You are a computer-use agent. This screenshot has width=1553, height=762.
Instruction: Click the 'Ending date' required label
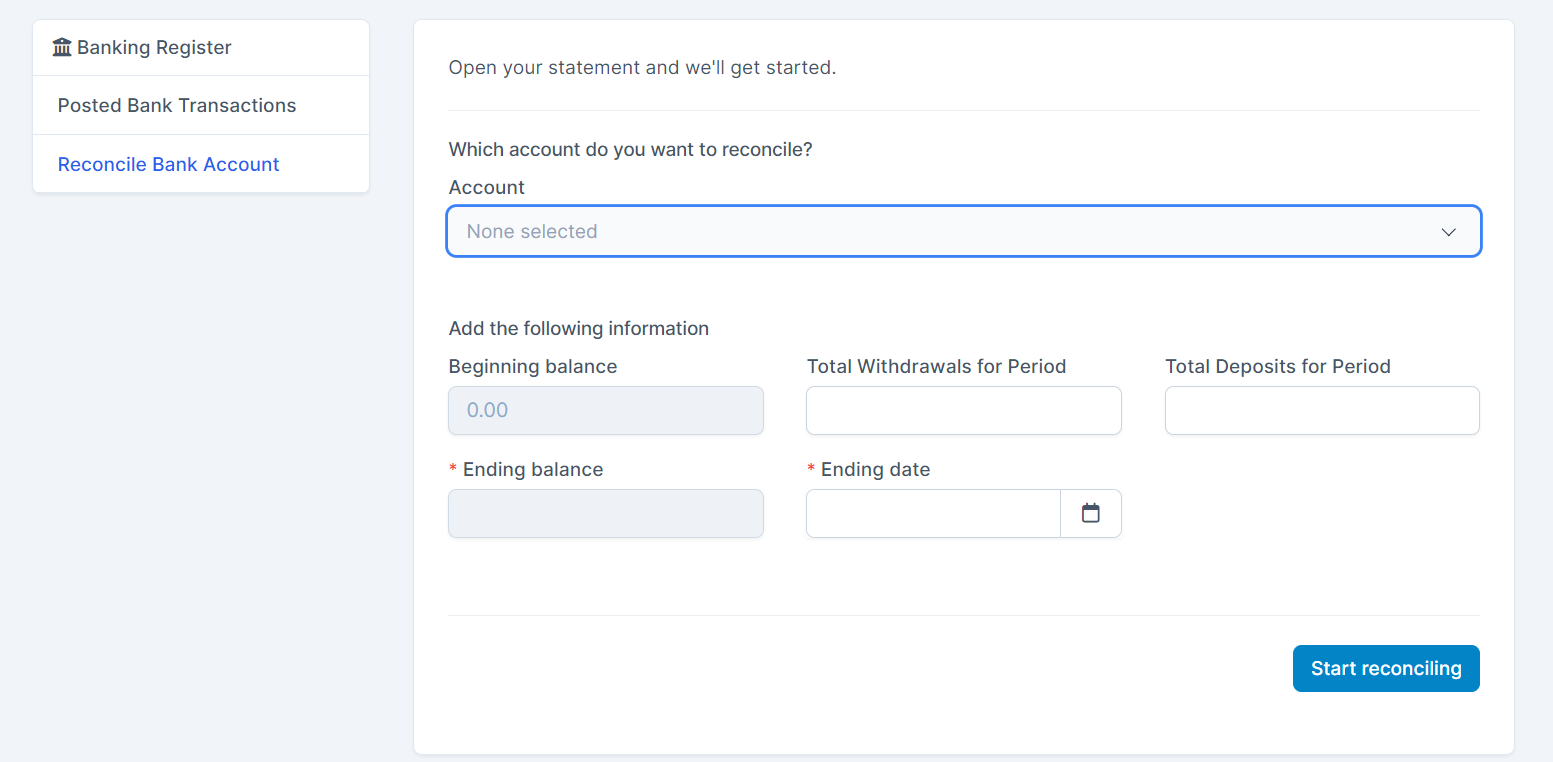tap(875, 469)
